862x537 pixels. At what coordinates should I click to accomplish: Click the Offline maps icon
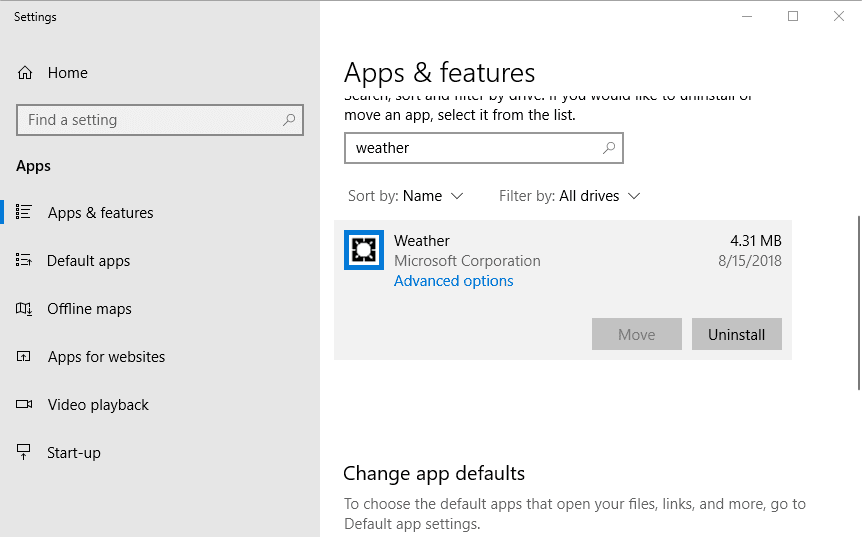tap(24, 308)
